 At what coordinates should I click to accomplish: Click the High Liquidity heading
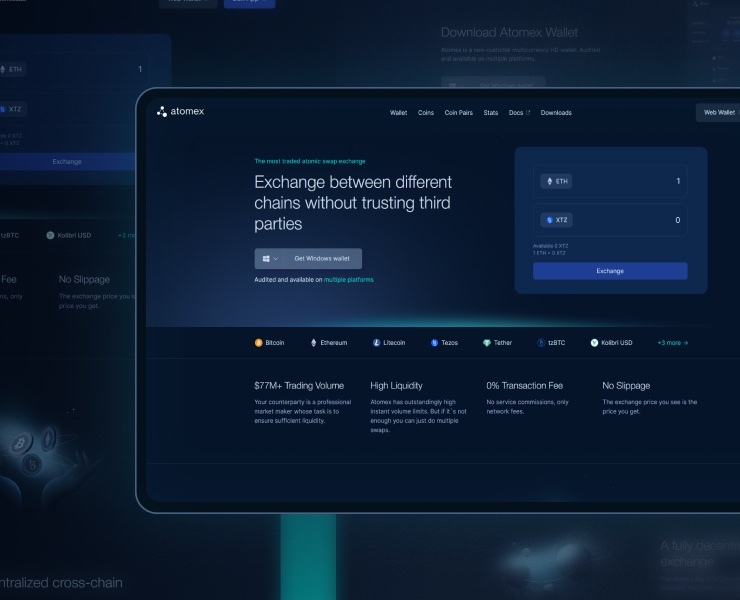[396, 386]
